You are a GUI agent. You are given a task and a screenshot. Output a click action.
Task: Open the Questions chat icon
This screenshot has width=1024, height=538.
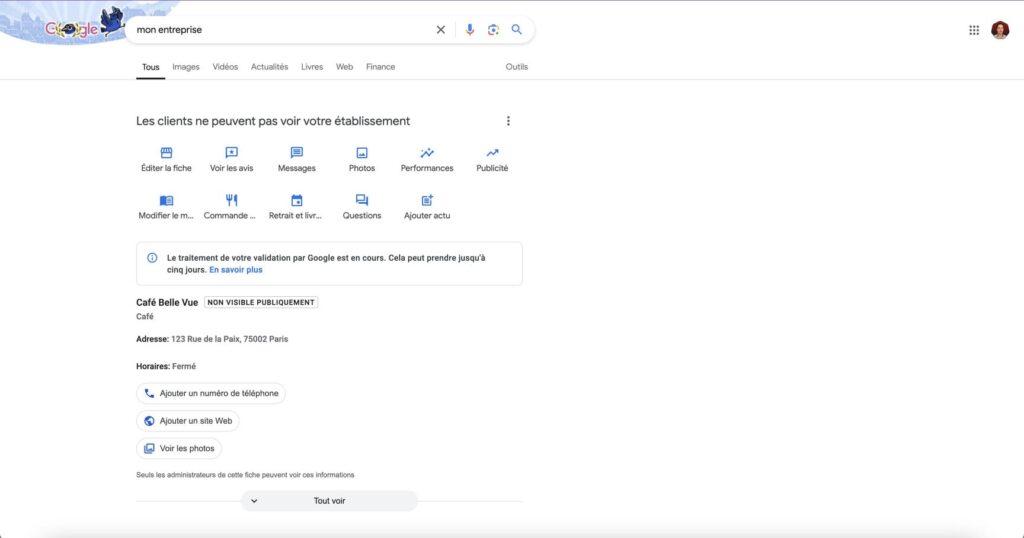click(x=362, y=200)
